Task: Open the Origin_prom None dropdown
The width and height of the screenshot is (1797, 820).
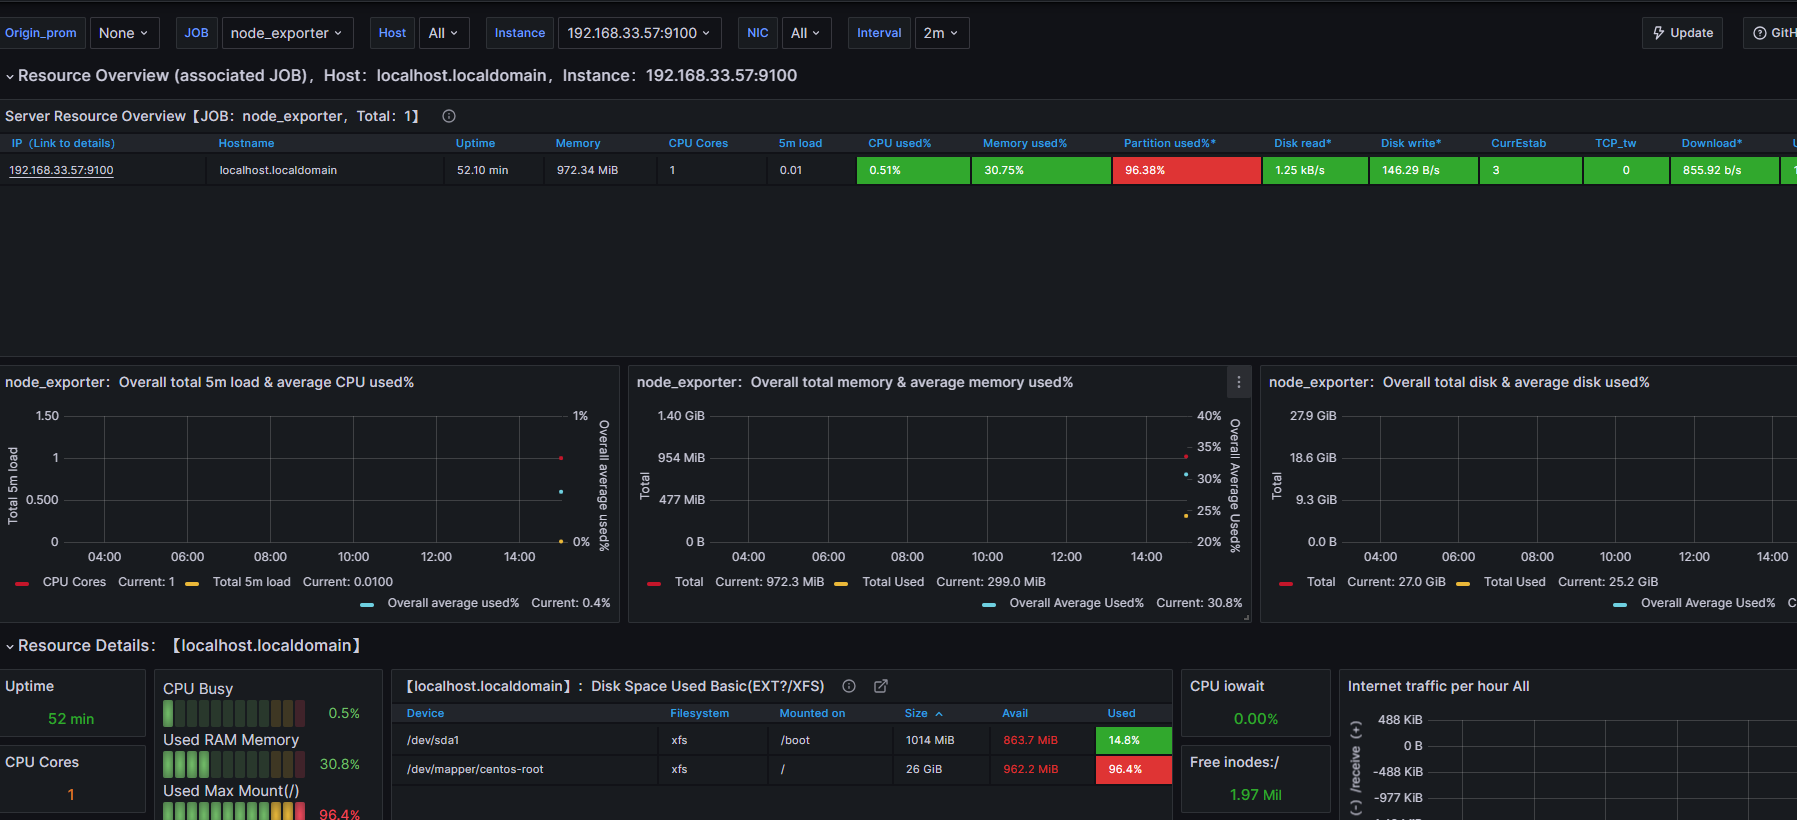Action: click(x=124, y=33)
